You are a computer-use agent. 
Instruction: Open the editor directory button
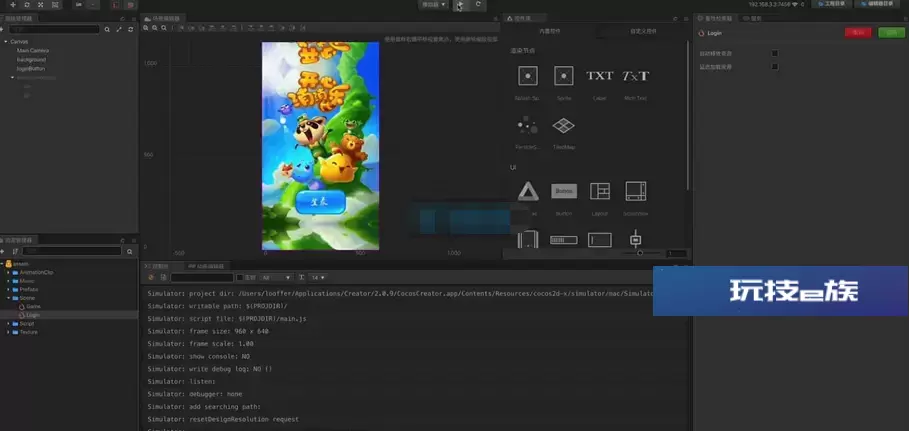[x=879, y=4]
